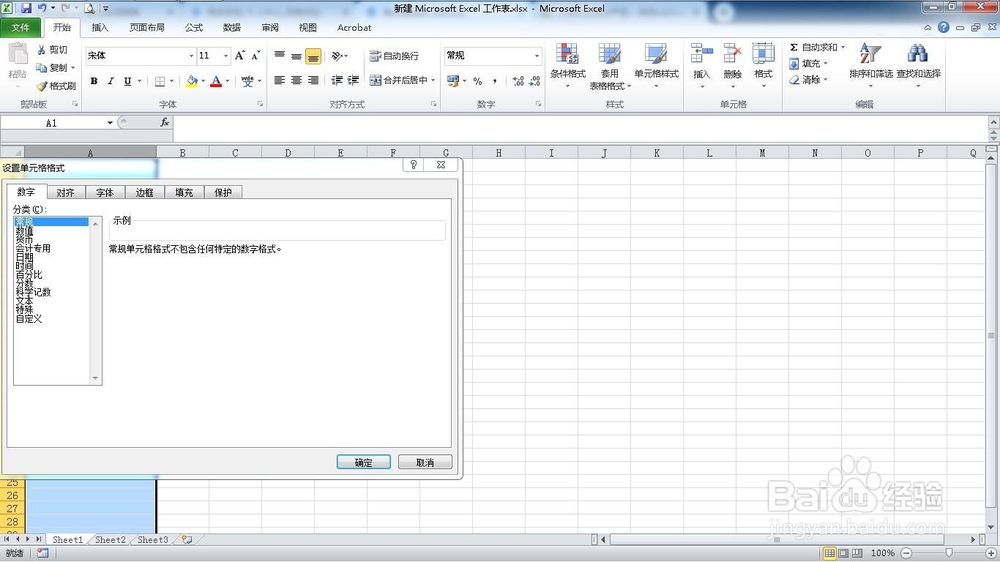This screenshot has height=562, width=1000.
Task: Click the Paste icon in clipboard group
Action: click(17, 56)
